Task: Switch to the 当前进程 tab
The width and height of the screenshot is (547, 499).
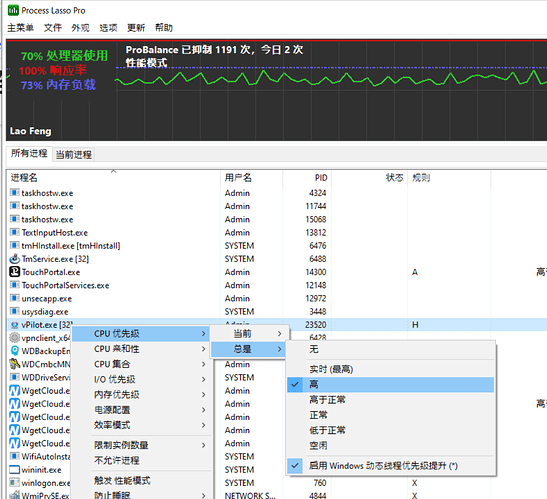Action: [x=74, y=155]
